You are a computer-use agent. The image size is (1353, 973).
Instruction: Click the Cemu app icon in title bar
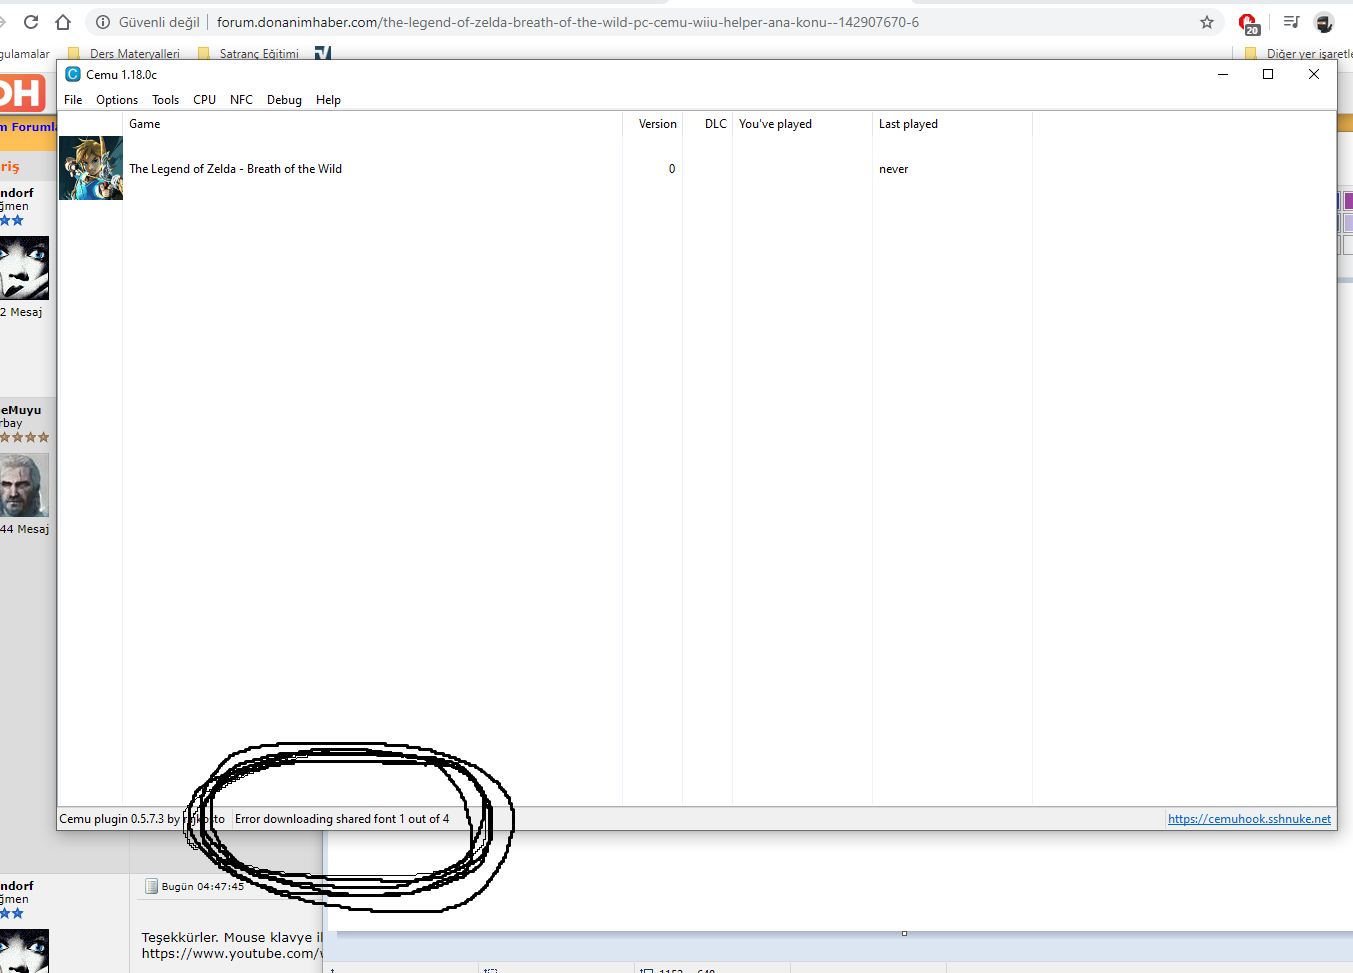pyautogui.click(x=73, y=74)
